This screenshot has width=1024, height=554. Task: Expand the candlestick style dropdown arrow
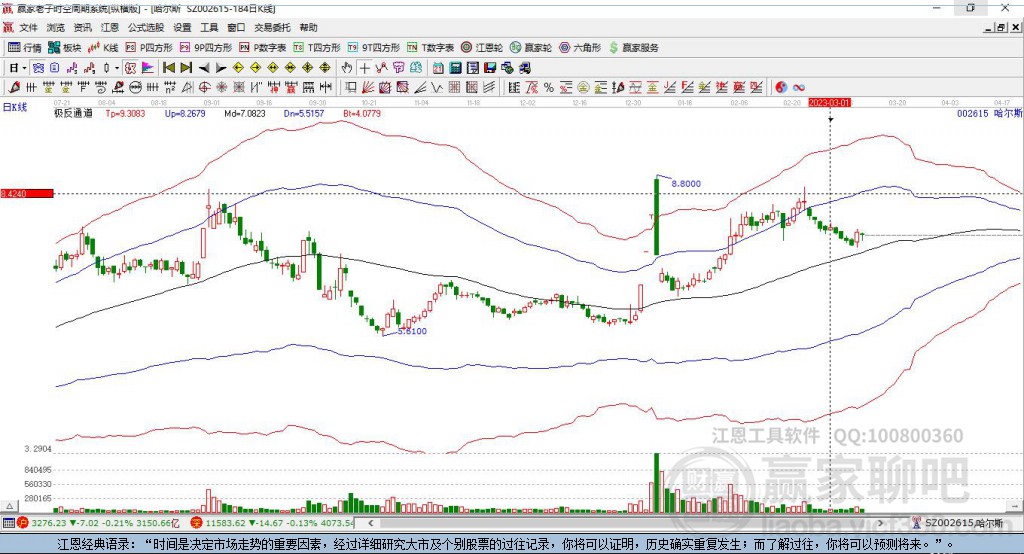(117, 68)
